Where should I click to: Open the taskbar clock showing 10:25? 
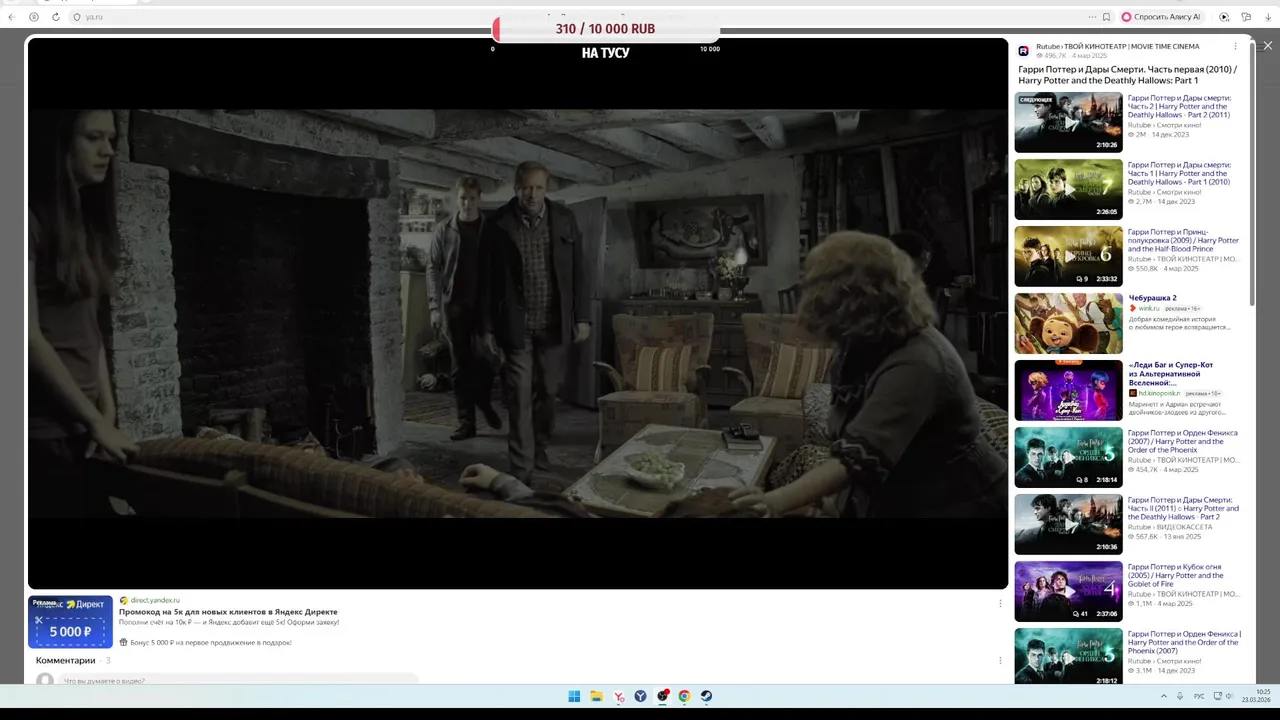[1256, 696]
